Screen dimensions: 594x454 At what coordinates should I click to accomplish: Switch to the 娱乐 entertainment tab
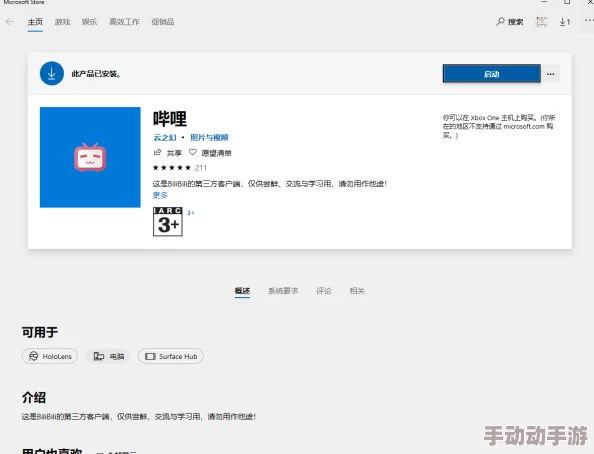(x=89, y=22)
